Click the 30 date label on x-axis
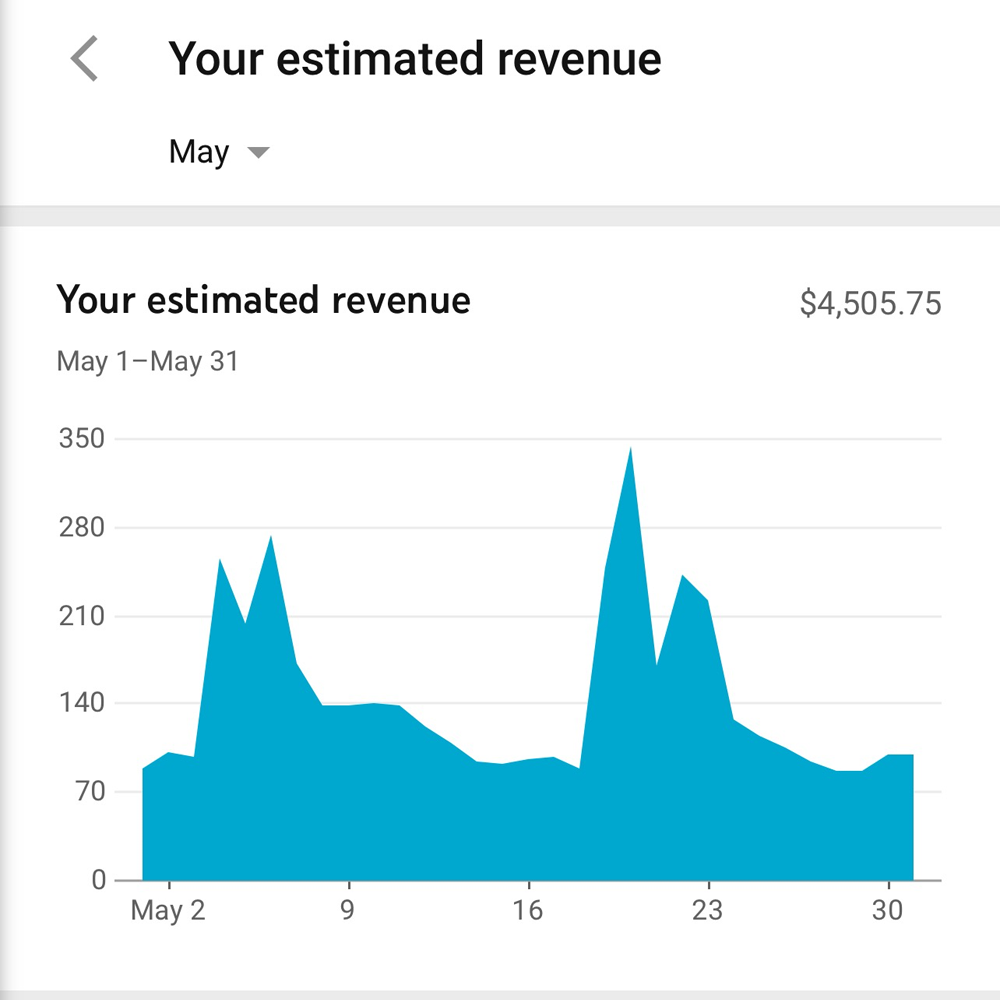 pyautogui.click(x=888, y=911)
